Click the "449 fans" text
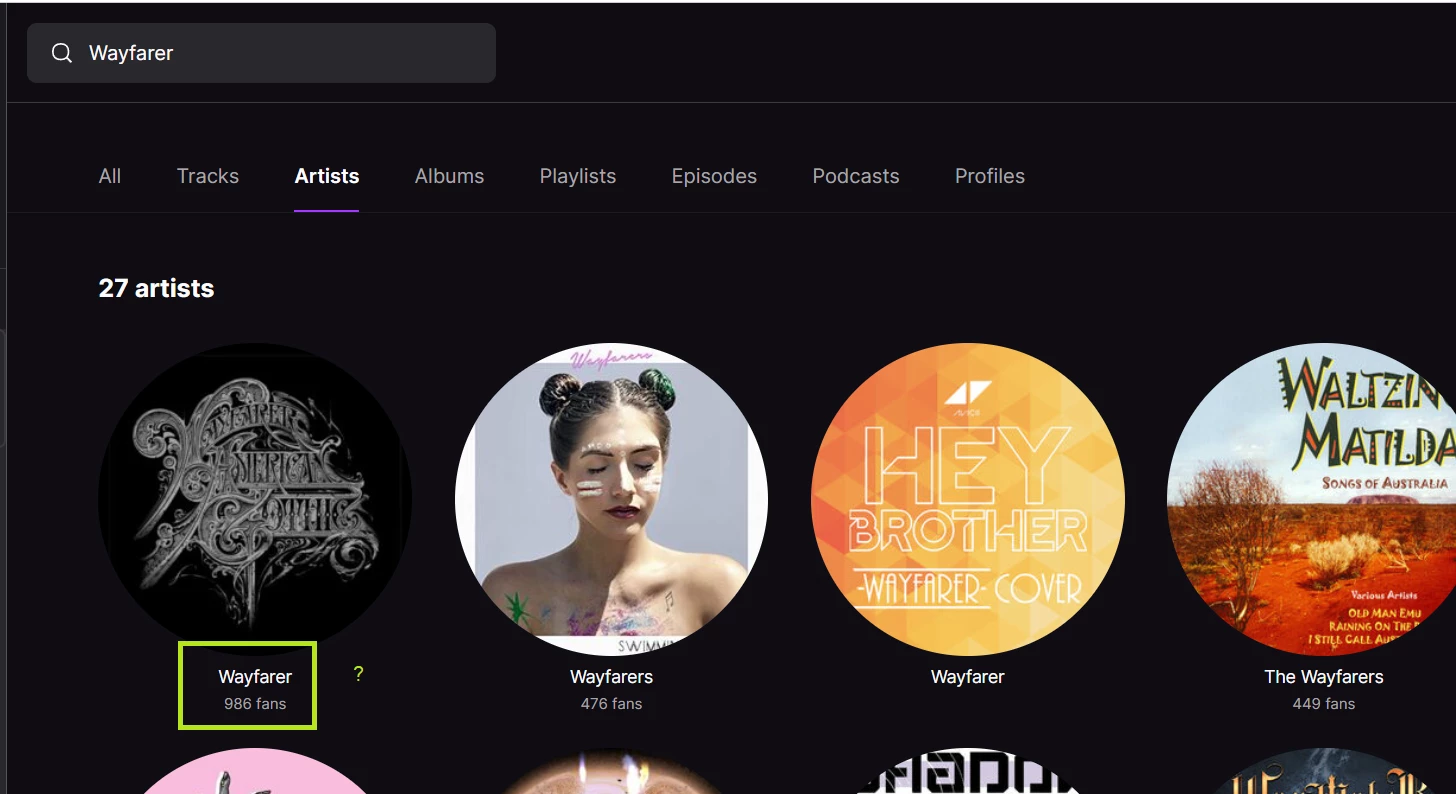 click(x=1324, y=704)
